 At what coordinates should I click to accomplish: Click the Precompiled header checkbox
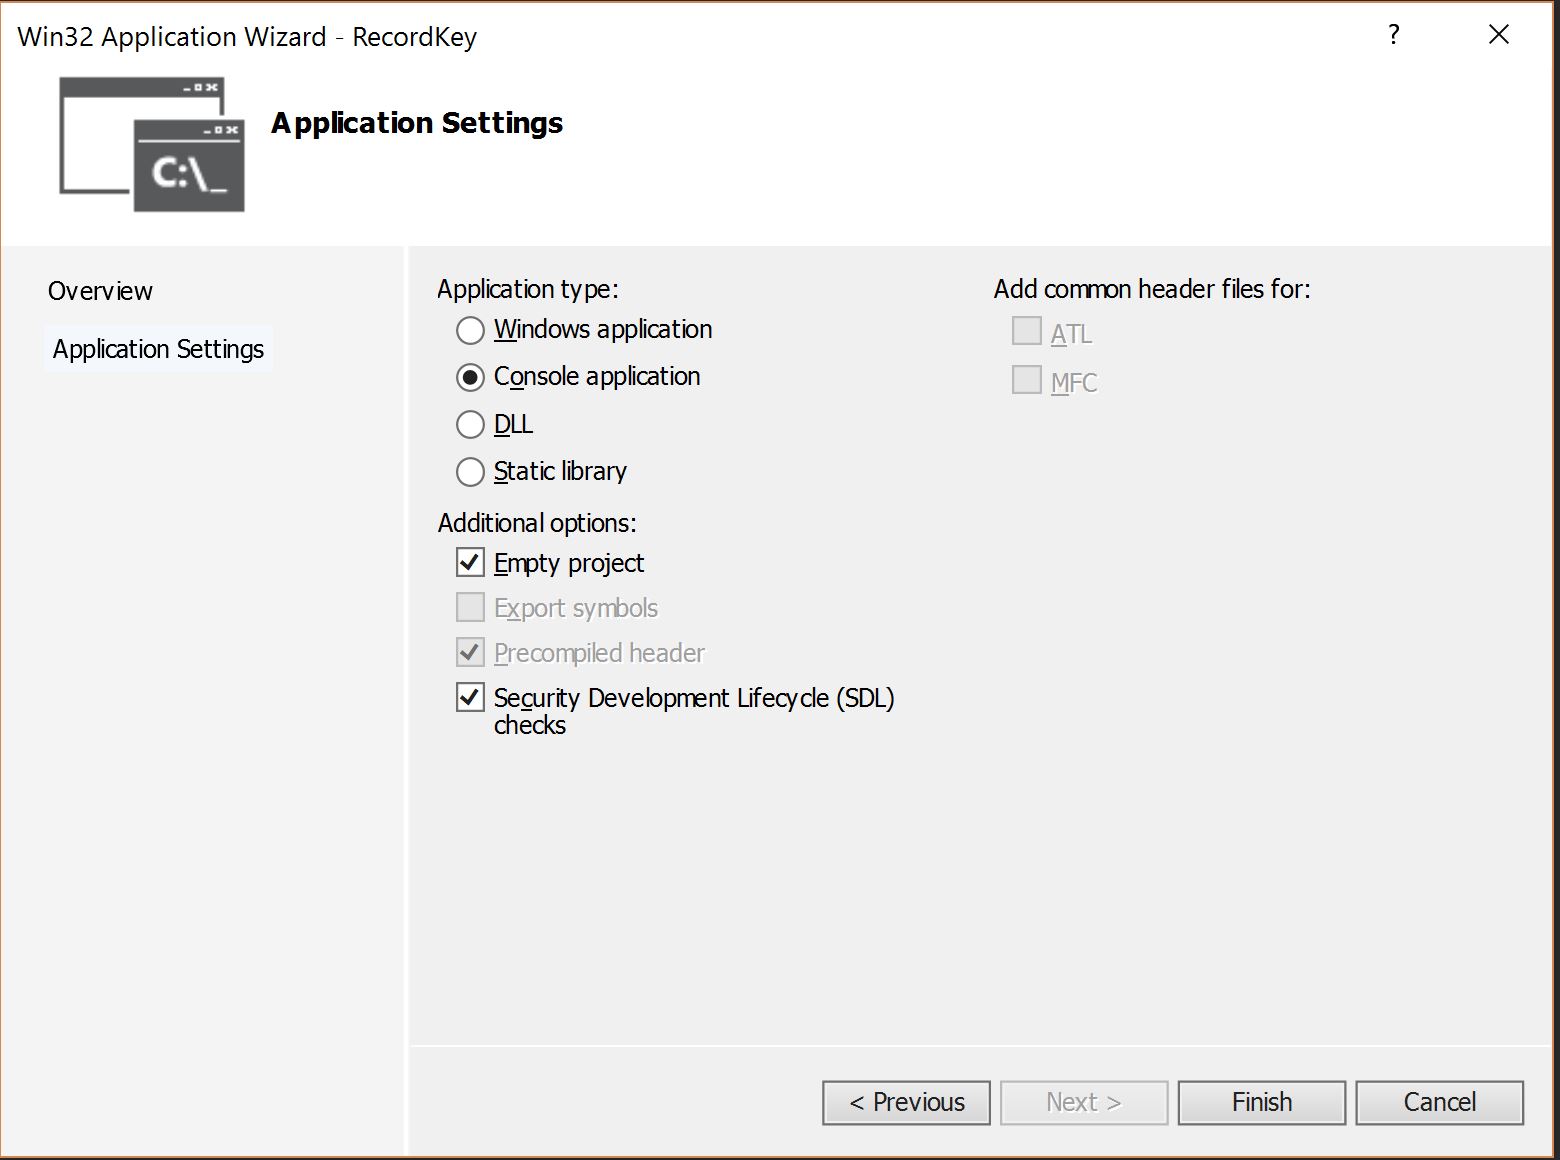pos(470,652)
